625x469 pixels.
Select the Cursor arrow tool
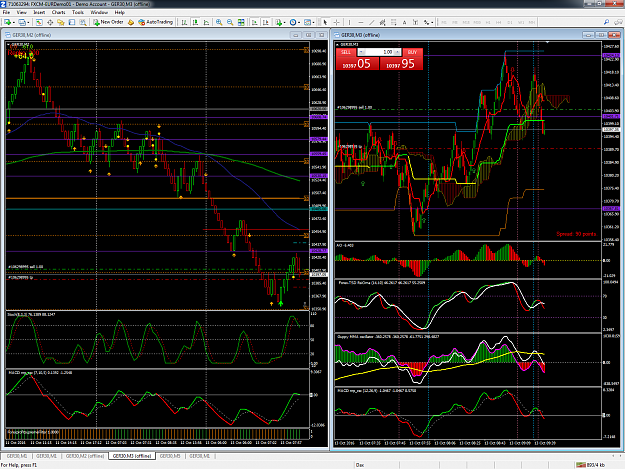[x=325, y=22]
